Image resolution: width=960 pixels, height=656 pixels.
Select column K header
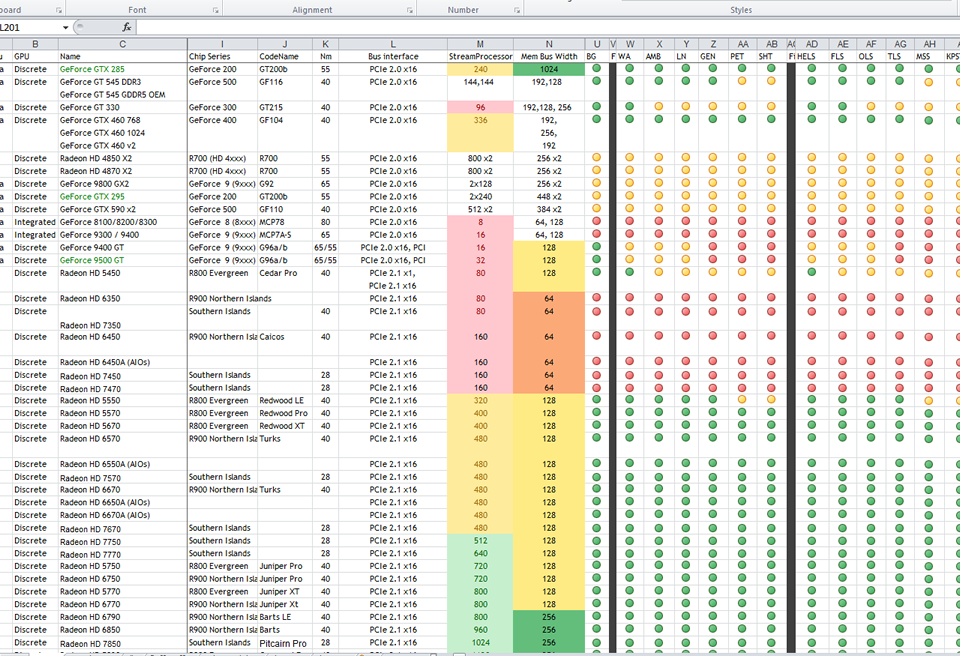[x=325, y=44]
